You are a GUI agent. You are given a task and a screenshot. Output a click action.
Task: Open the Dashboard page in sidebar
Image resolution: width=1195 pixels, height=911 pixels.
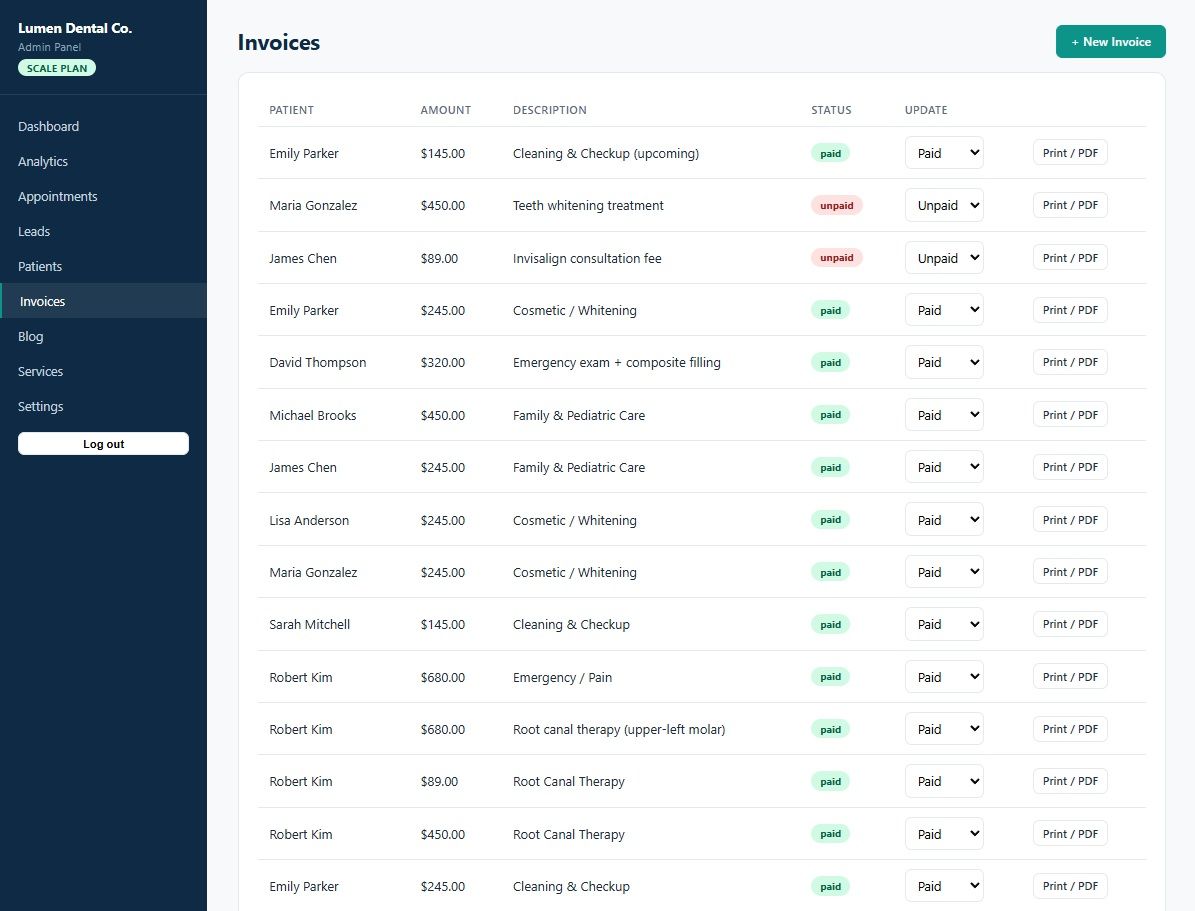[x=103, y=127]
